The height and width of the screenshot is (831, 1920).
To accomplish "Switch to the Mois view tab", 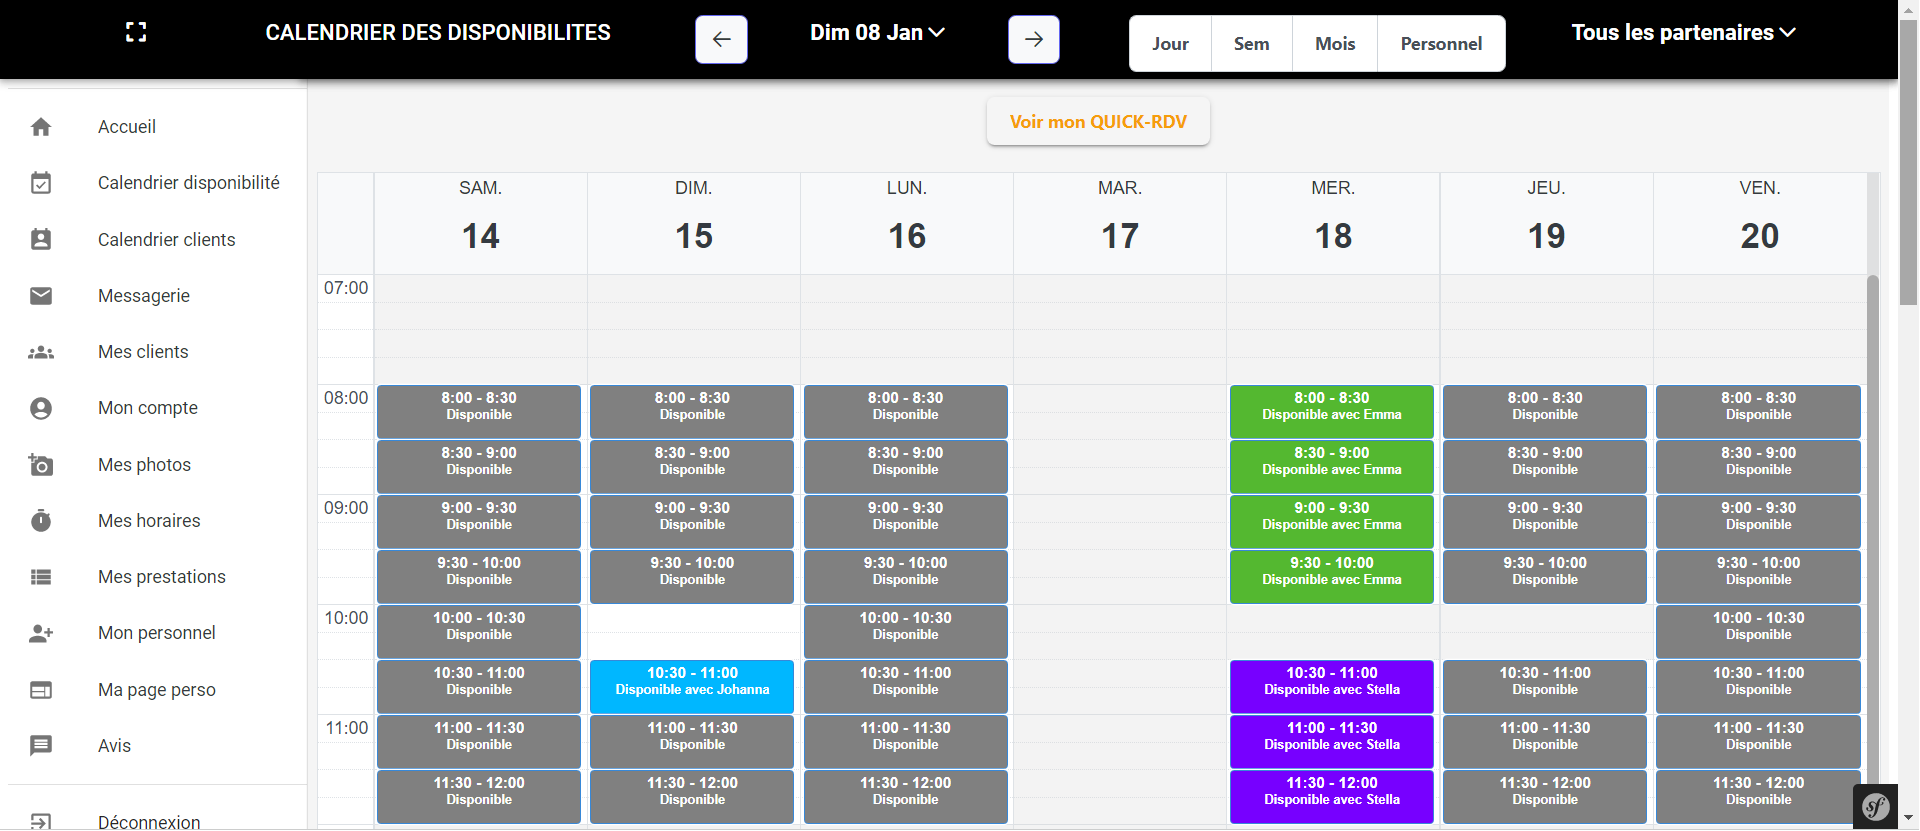I will click(1334, 44).
